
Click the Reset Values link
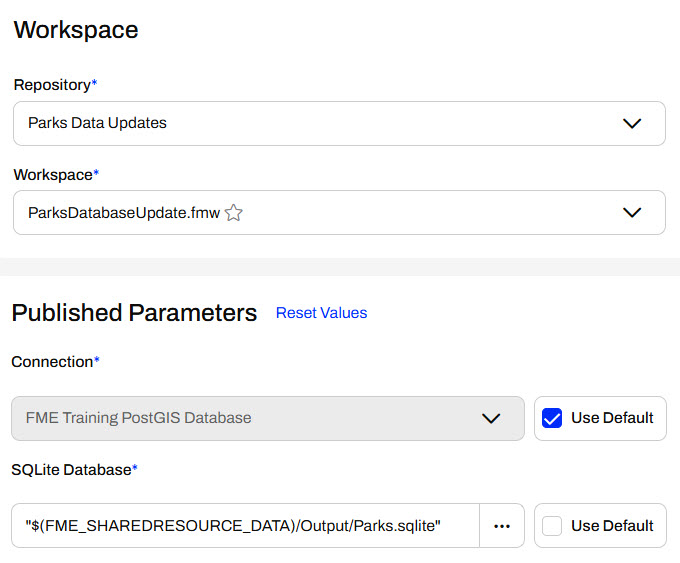[321, 313]
